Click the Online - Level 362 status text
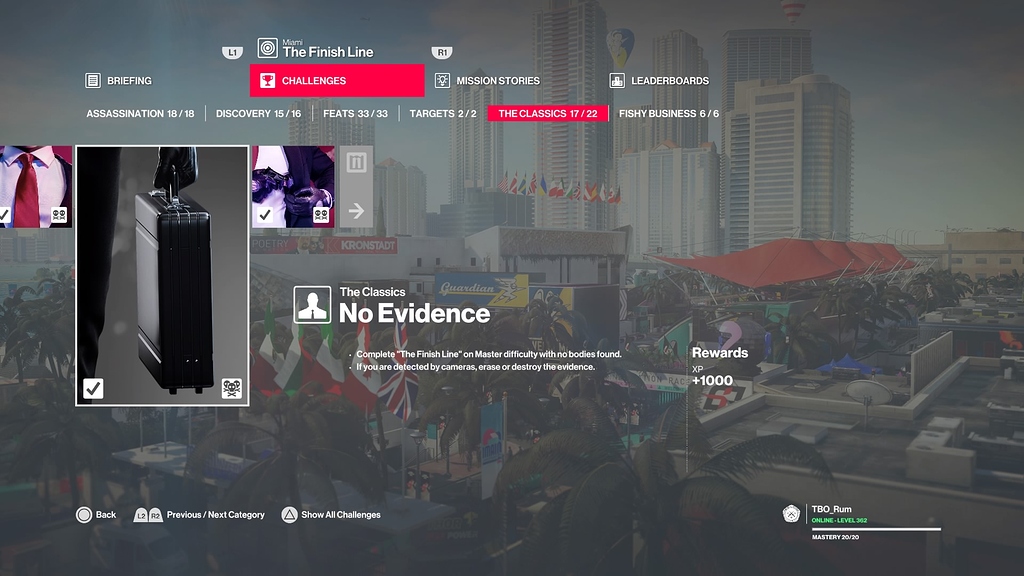 tap(839, 520)
